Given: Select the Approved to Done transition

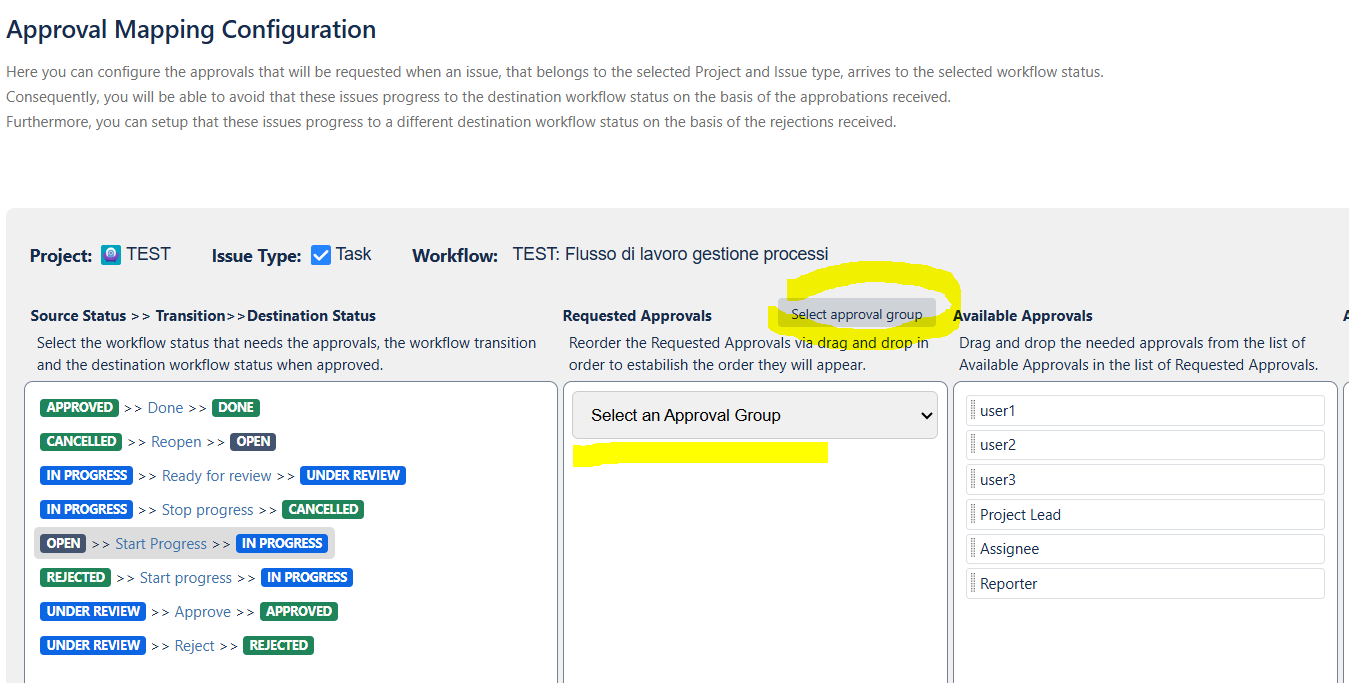Looking at the screenshot, I should (165, 408).
